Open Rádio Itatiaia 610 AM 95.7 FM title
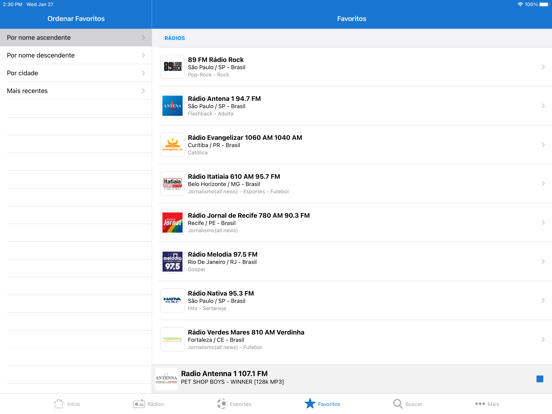 [x=234, y=176]
